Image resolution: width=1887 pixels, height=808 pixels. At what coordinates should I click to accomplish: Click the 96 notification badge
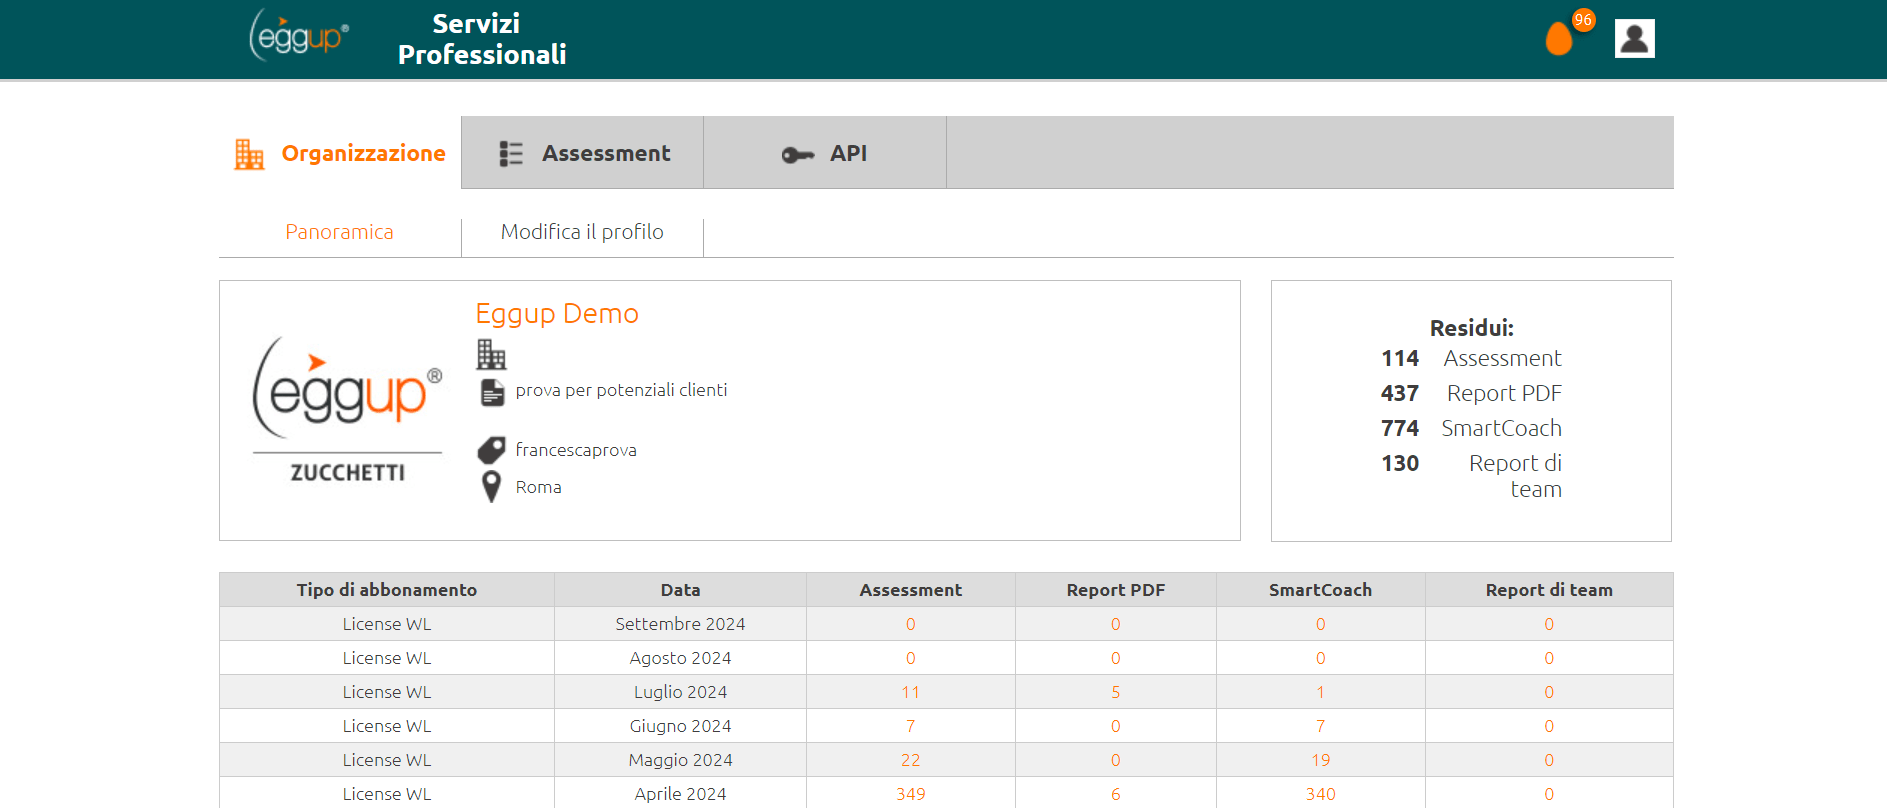click(x=1583, y=20)
